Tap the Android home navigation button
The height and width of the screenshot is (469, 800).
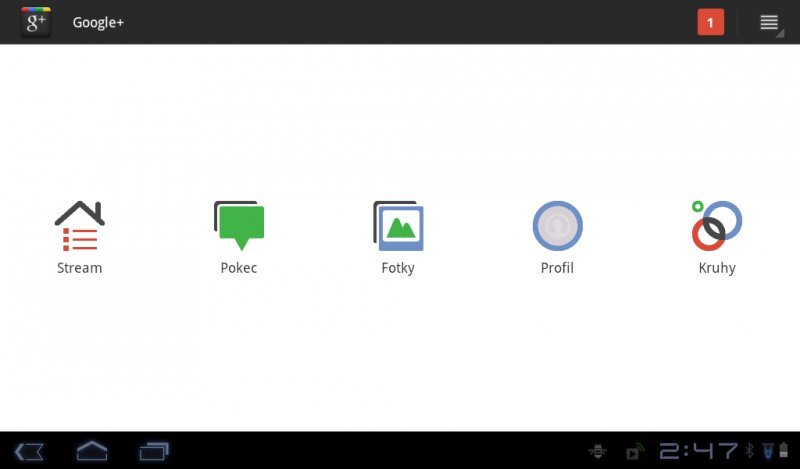(92, 451)
